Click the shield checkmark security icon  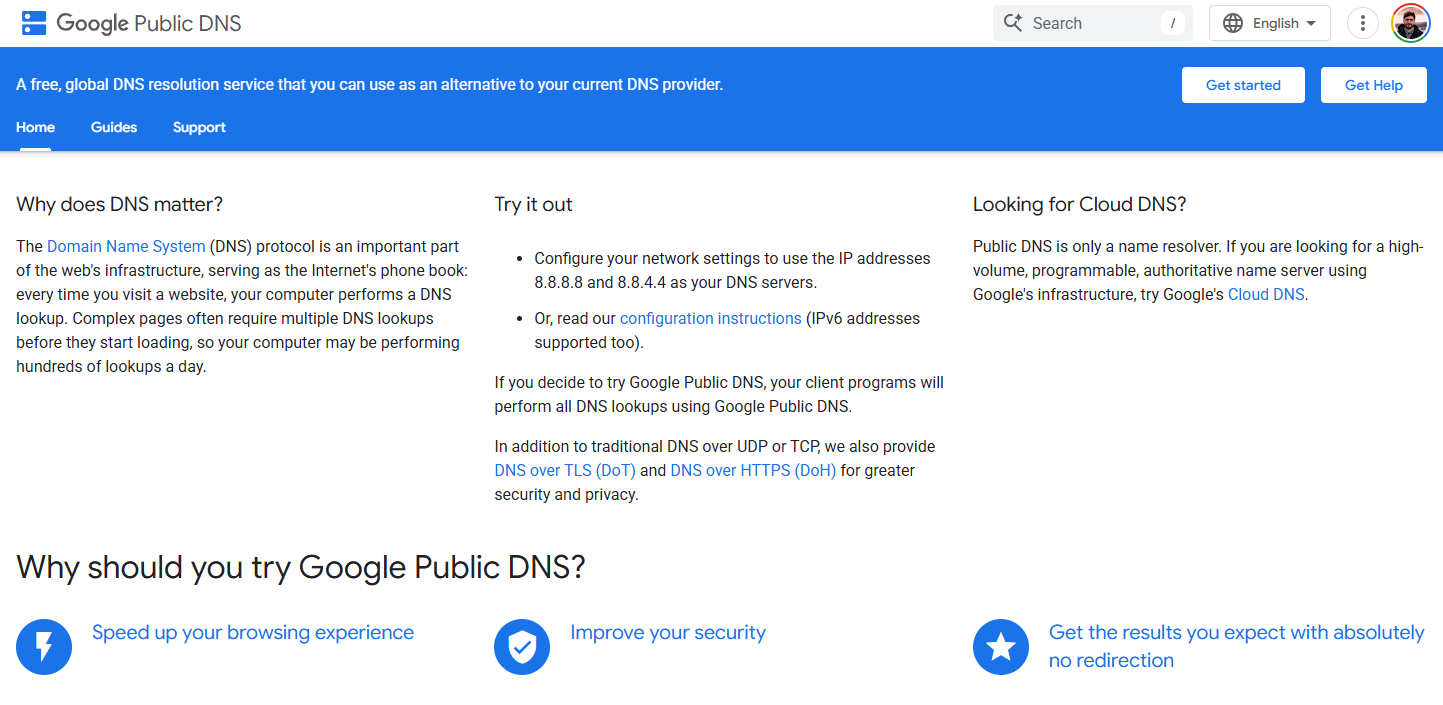pos(522,647)
